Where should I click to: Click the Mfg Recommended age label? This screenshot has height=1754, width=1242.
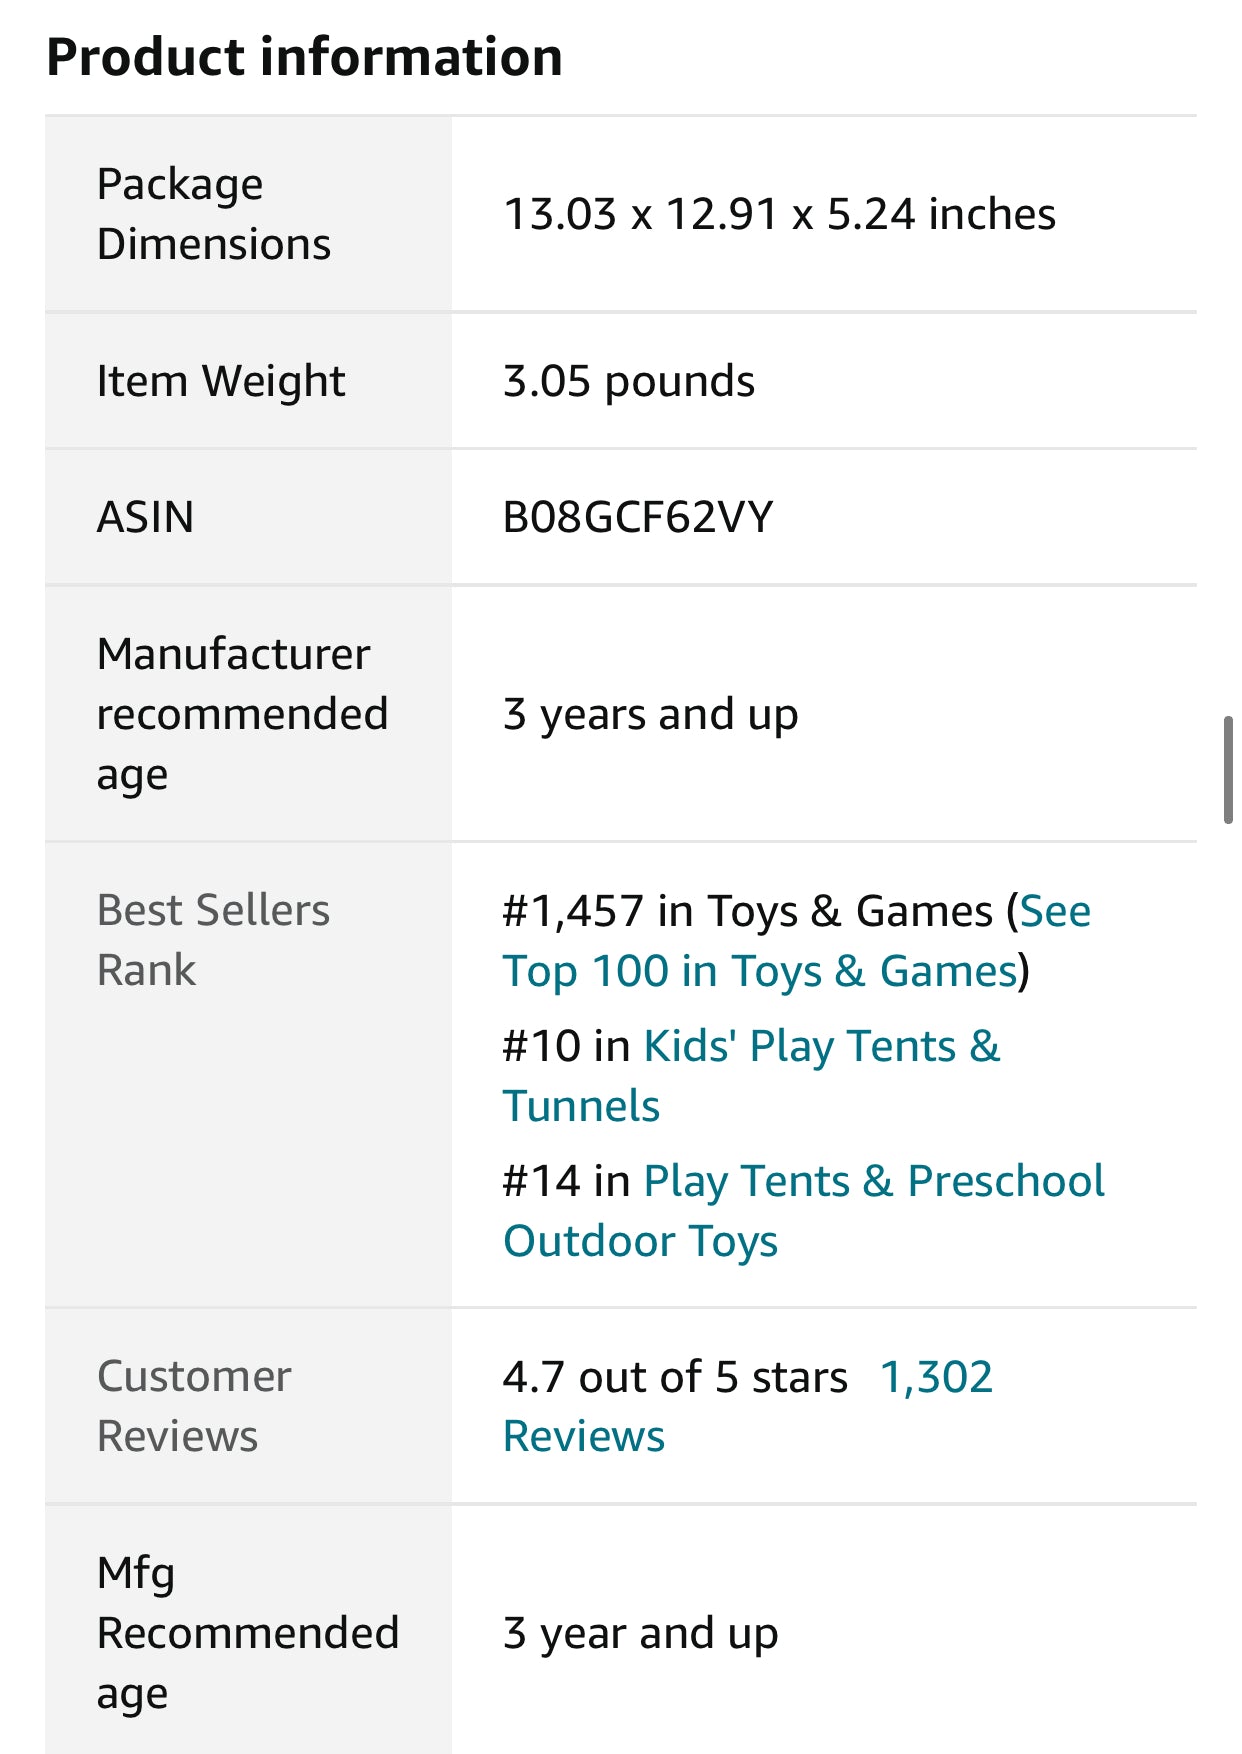pyautogui.click(x=248, y=1633)
